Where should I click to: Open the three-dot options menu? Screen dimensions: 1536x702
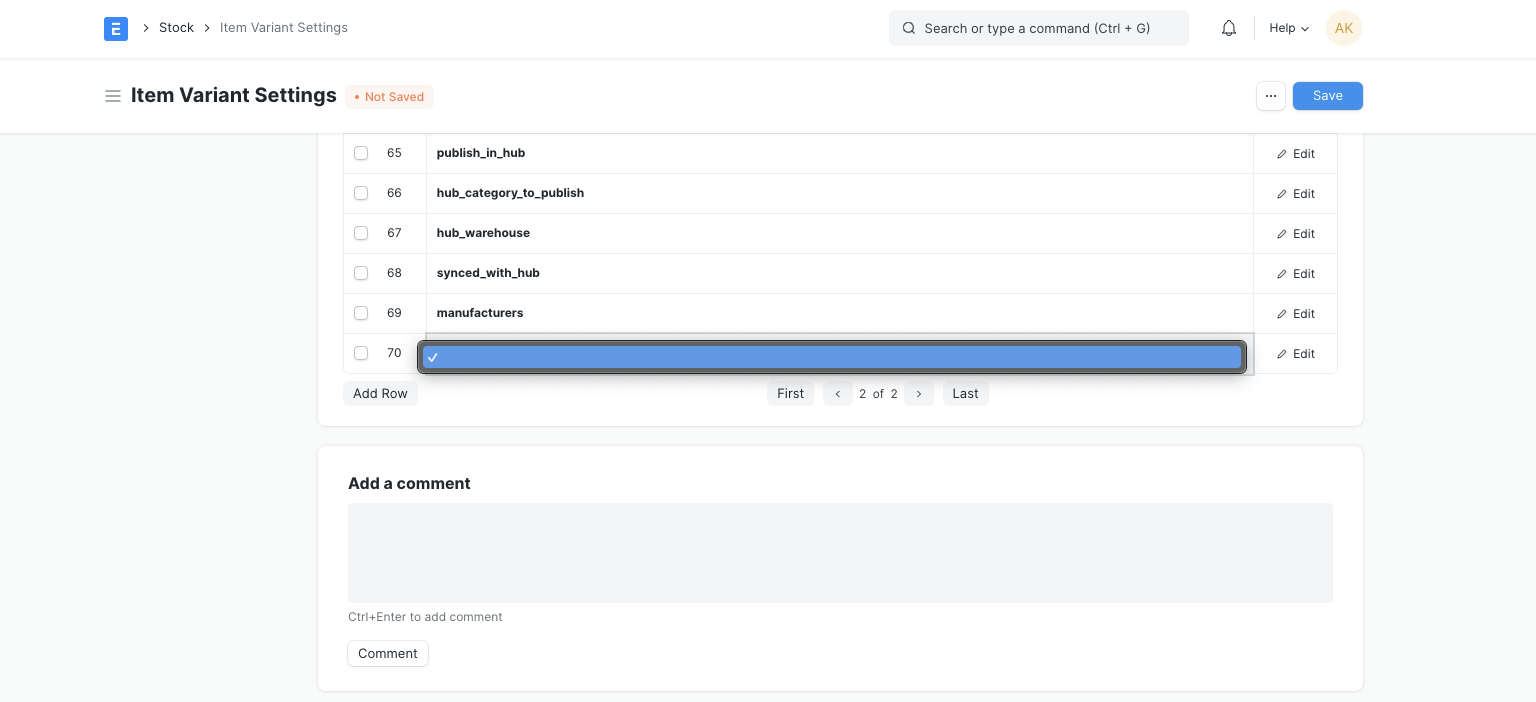point(1271,96)
